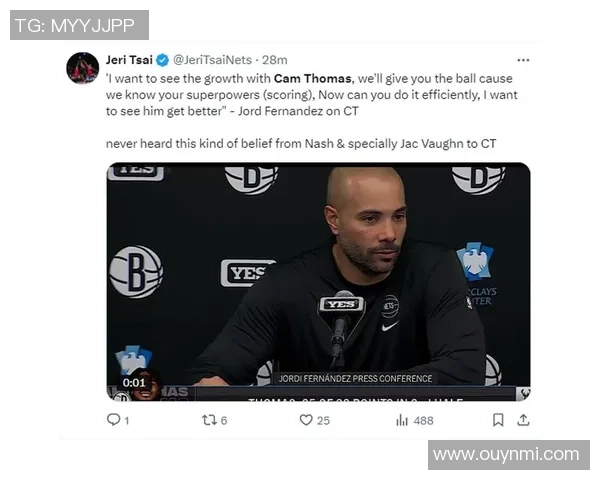Click the reply speech bubble icon

pyautogui.click(x=113, y=420)
